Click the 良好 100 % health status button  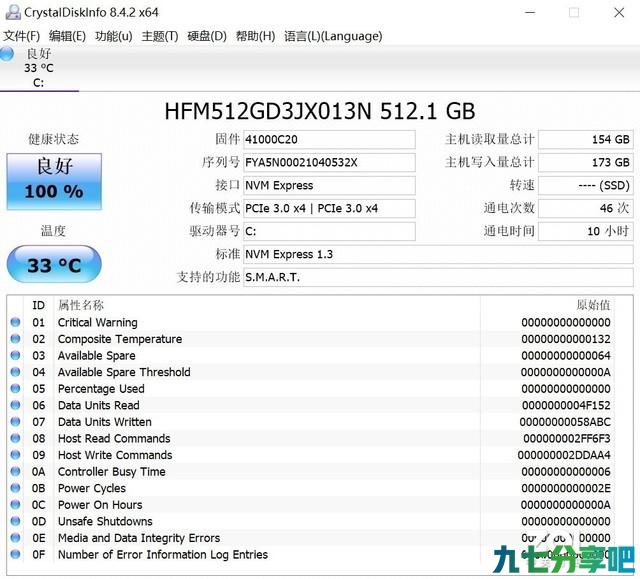point(54,181)
